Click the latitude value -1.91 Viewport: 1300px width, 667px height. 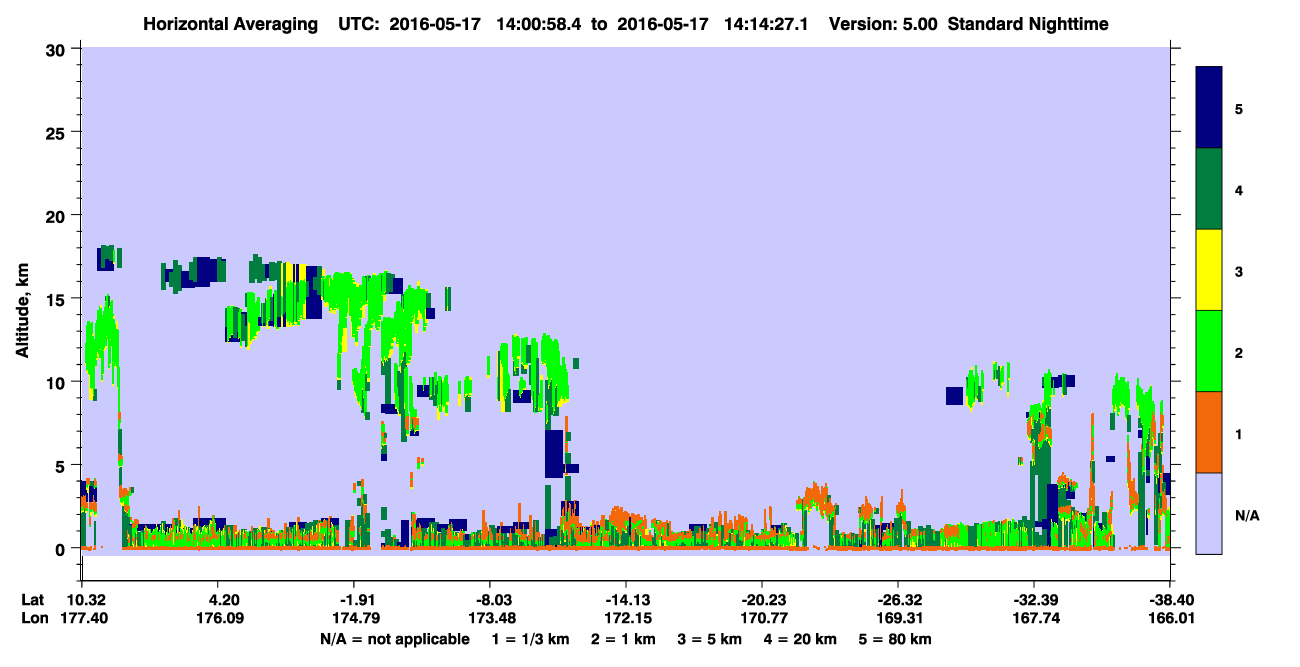(x=356, y=600)
